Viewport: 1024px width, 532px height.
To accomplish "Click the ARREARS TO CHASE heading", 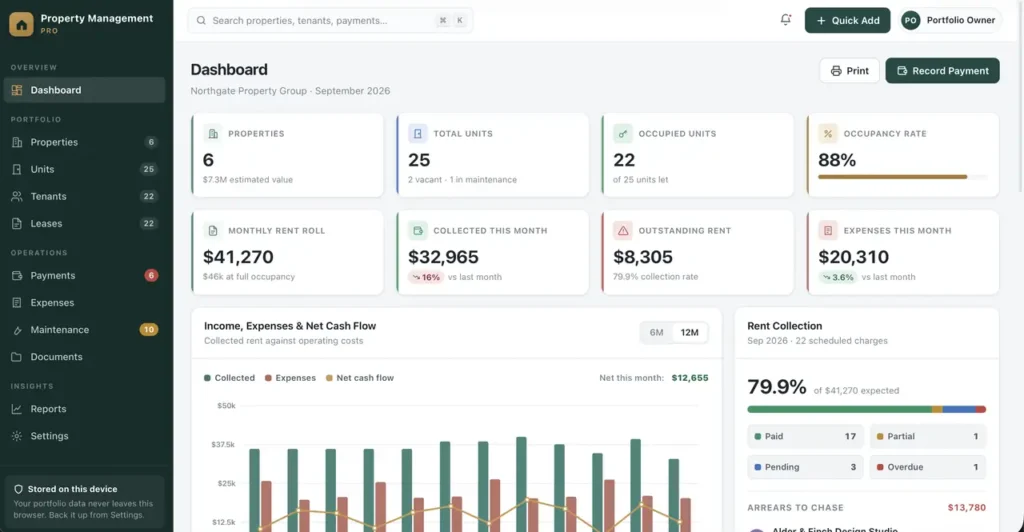I will tap(795, 507).
